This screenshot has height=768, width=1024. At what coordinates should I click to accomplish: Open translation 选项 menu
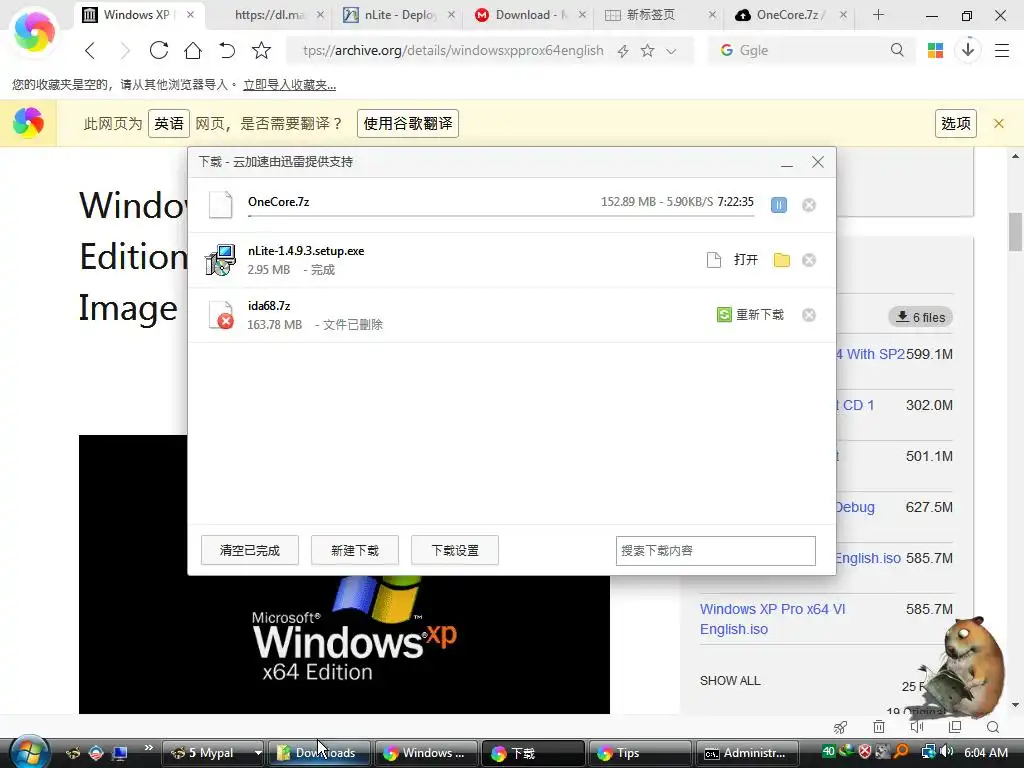coord(955,123)
